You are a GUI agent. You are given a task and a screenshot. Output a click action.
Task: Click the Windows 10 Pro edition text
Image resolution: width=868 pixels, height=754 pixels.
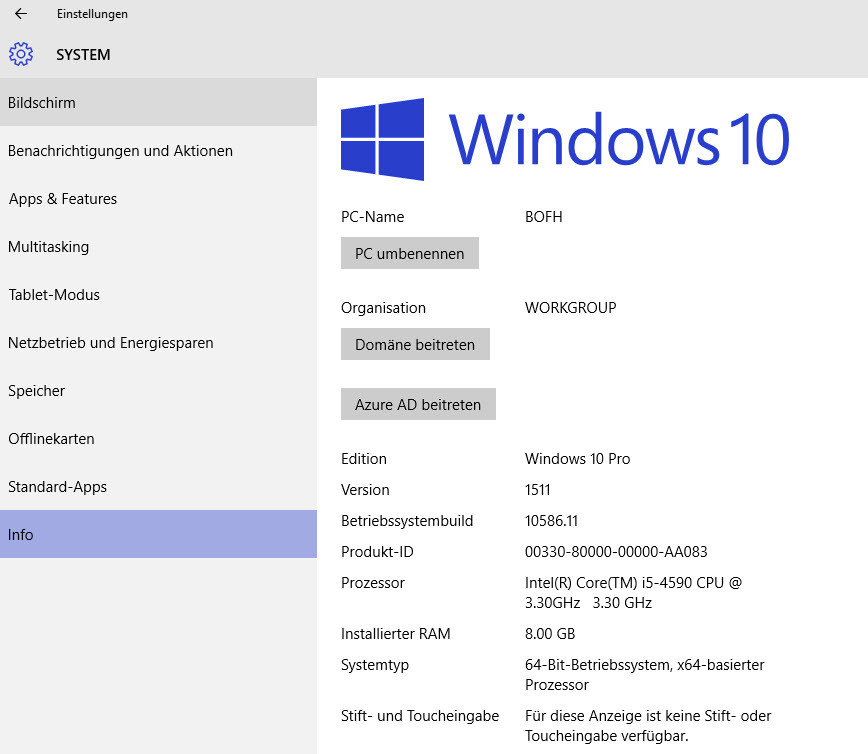coord(577,458)
